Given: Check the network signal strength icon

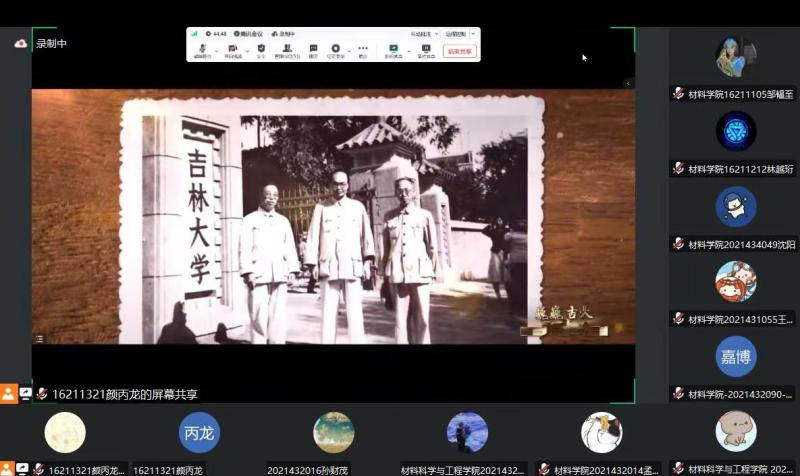Looking at the screenshot, I should [x=194, y=33].
